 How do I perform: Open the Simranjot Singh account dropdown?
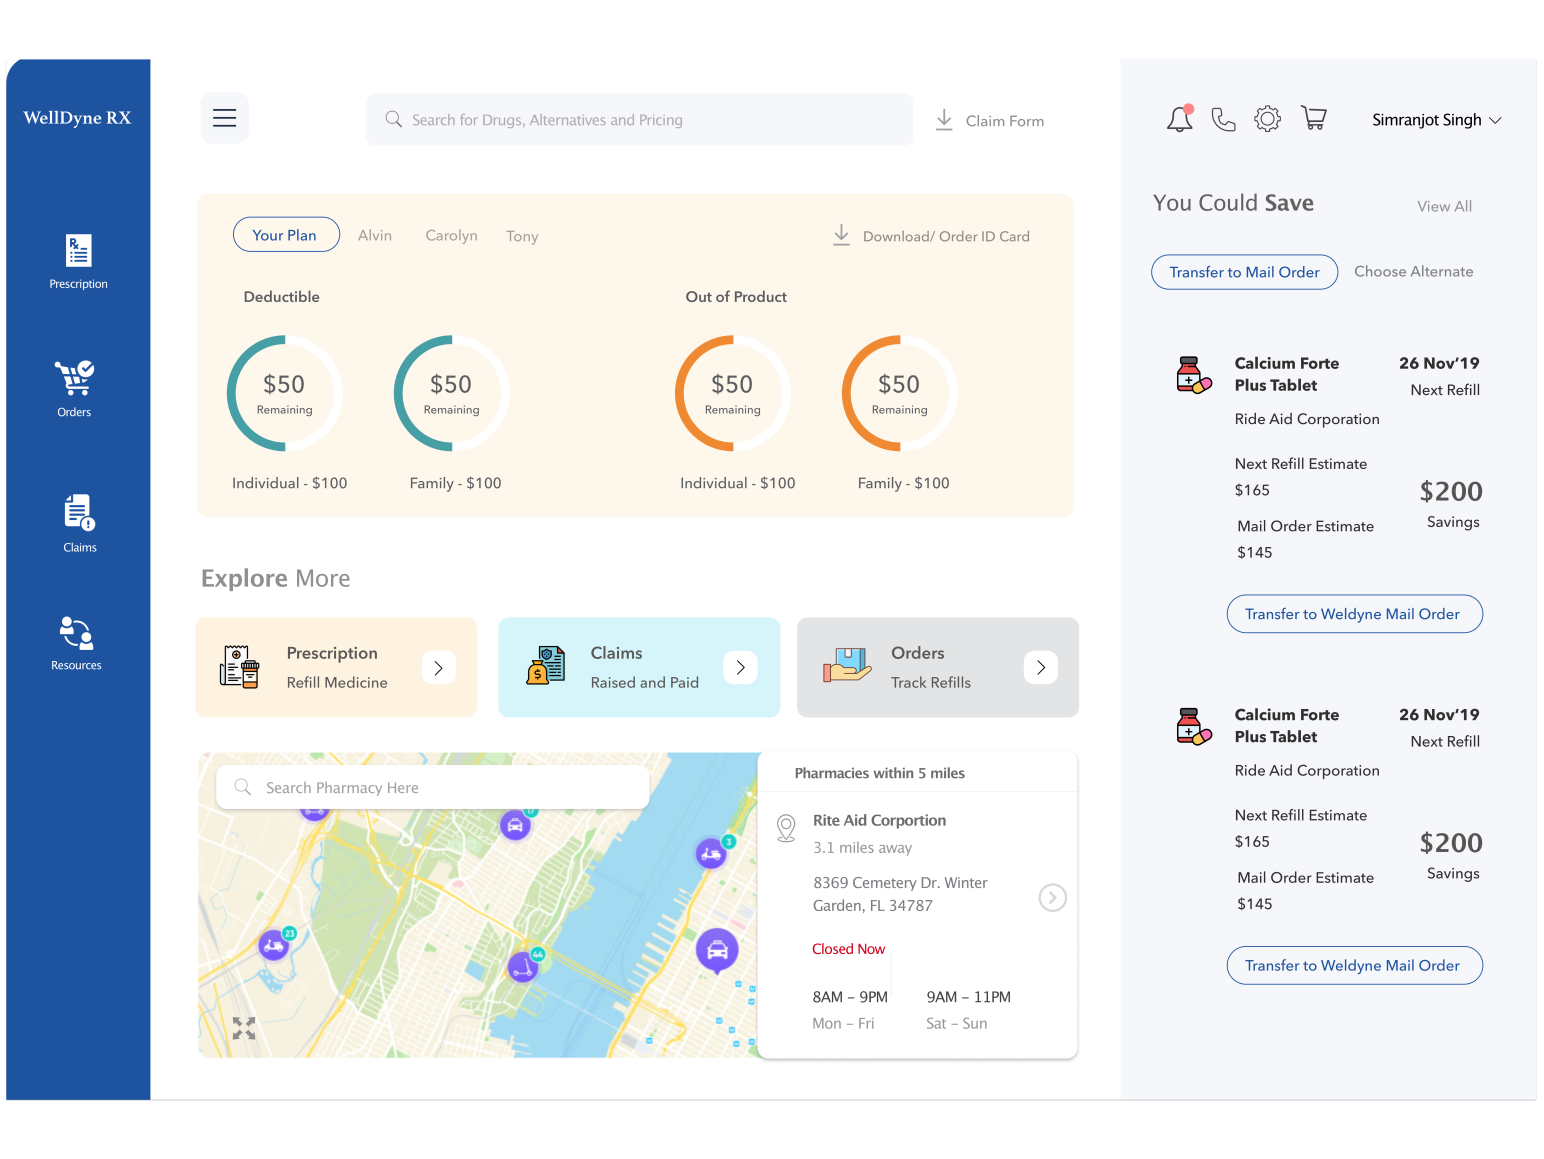click(x=1436, y=119)
